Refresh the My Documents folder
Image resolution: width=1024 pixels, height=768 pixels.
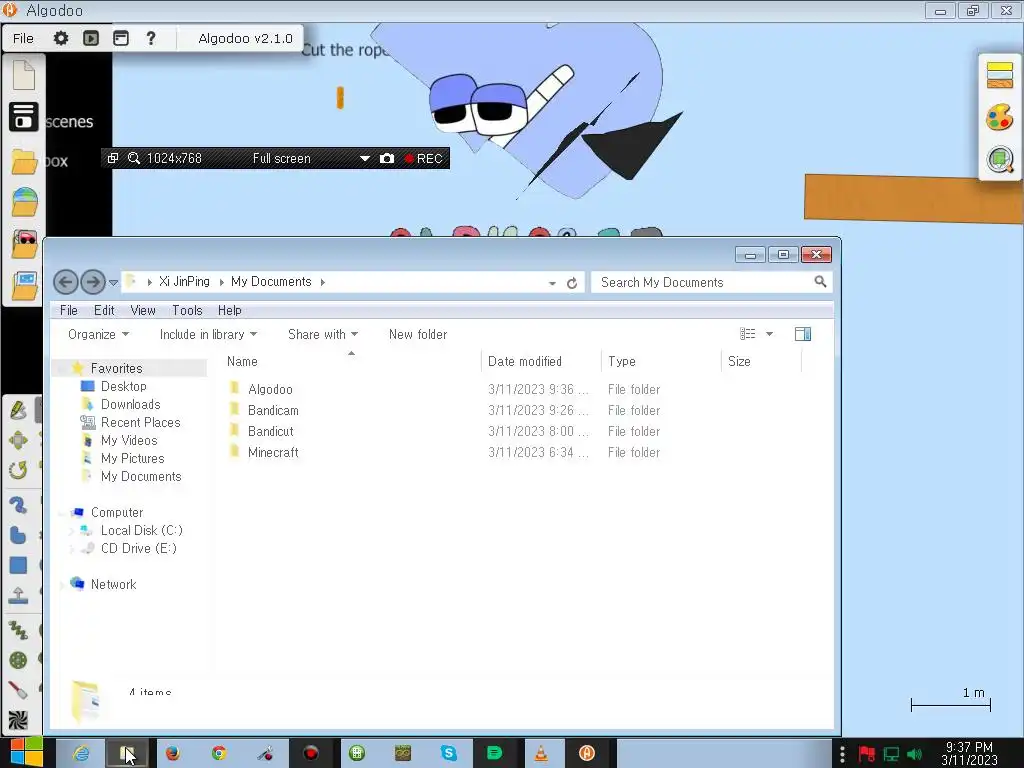pyautogui.click(x=572, y=283)
